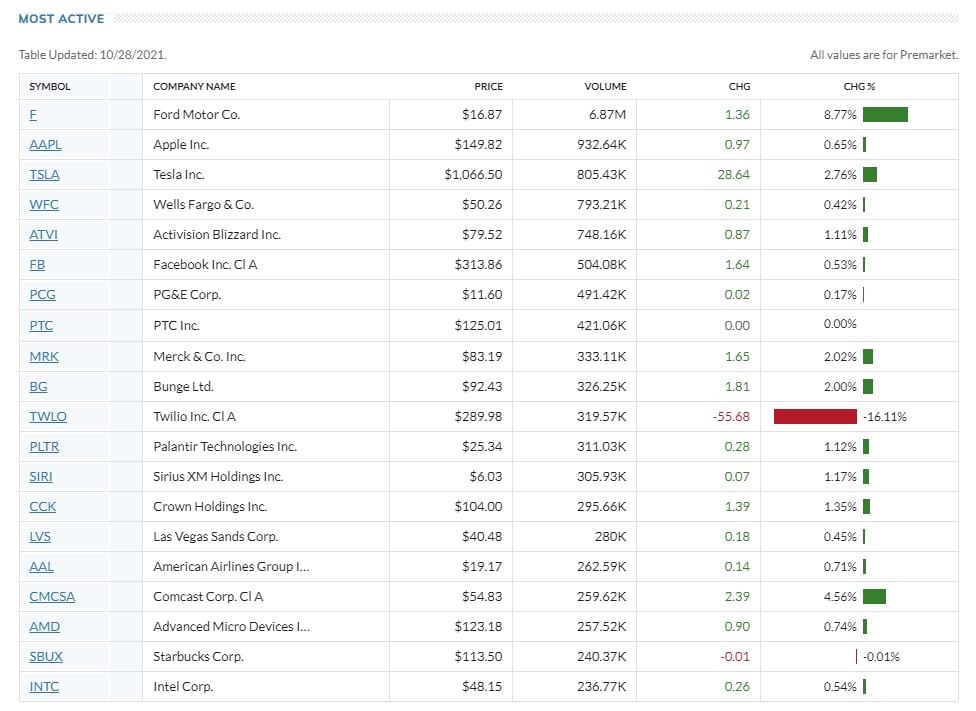Open the TSLA ticker symbol link

[44, 174]
